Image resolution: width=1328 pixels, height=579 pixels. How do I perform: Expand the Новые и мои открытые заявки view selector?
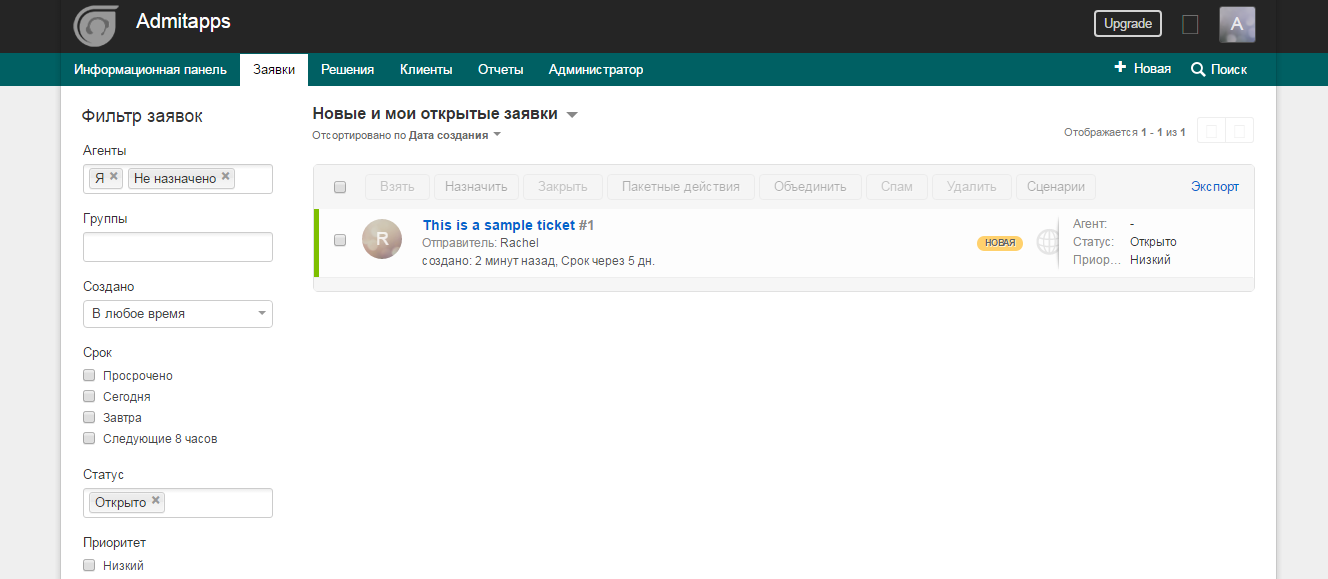pyautogui.click(x=572, y=115)
